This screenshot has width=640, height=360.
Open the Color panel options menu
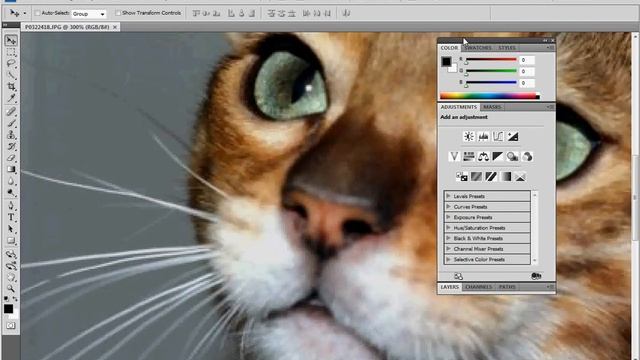coord(550,48)
